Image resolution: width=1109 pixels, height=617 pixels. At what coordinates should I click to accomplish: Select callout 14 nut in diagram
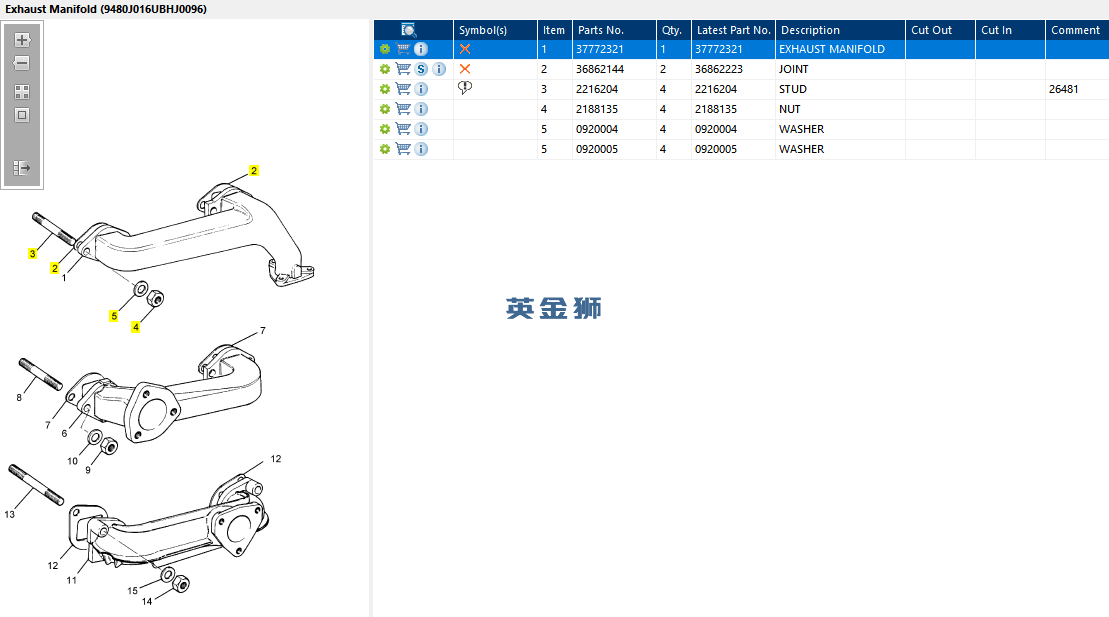[146, 601]
